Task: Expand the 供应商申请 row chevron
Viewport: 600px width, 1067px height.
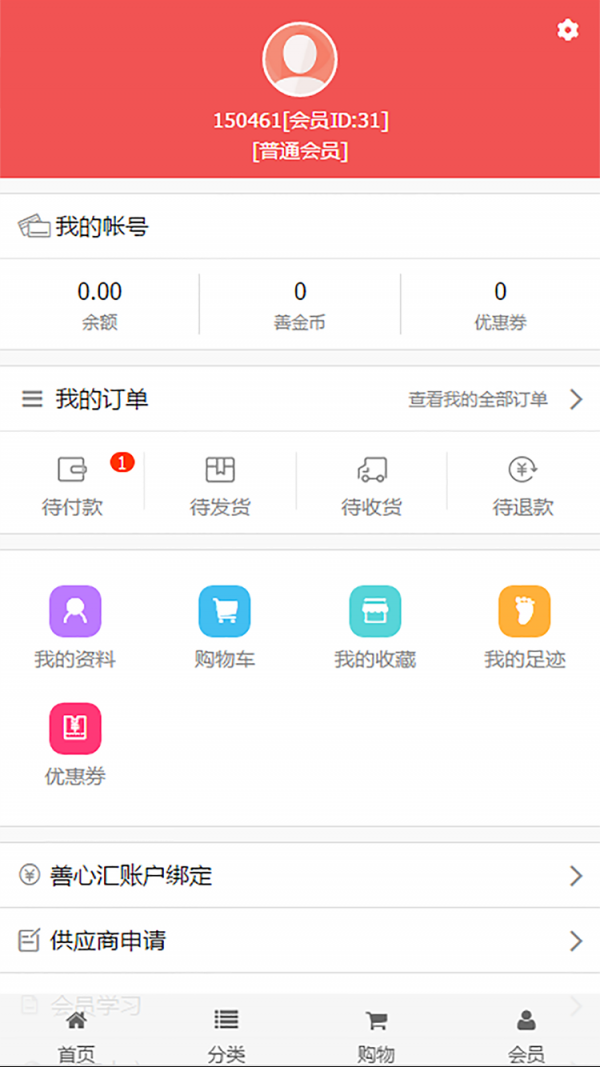Action: tap(576, 941)
